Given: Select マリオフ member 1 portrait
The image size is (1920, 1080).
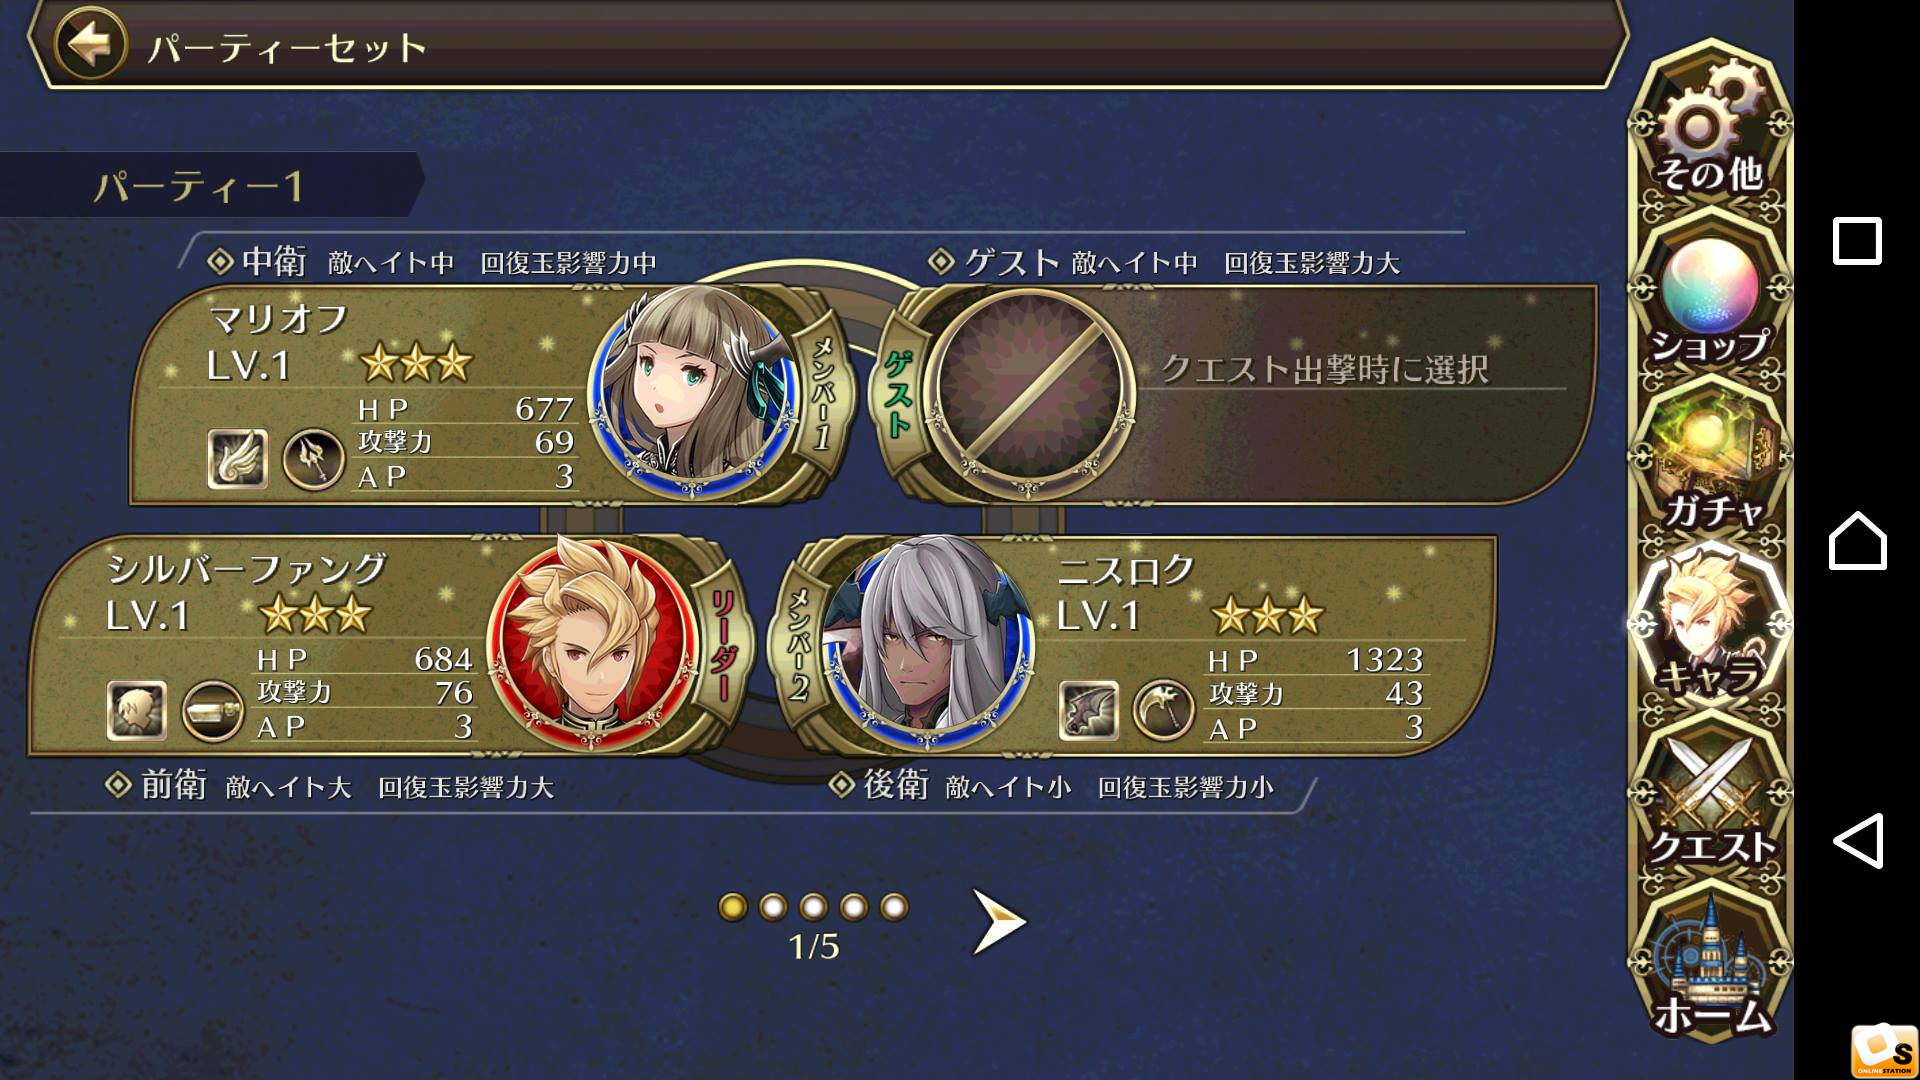Looking at the screenshot, I should click(693, 390).
